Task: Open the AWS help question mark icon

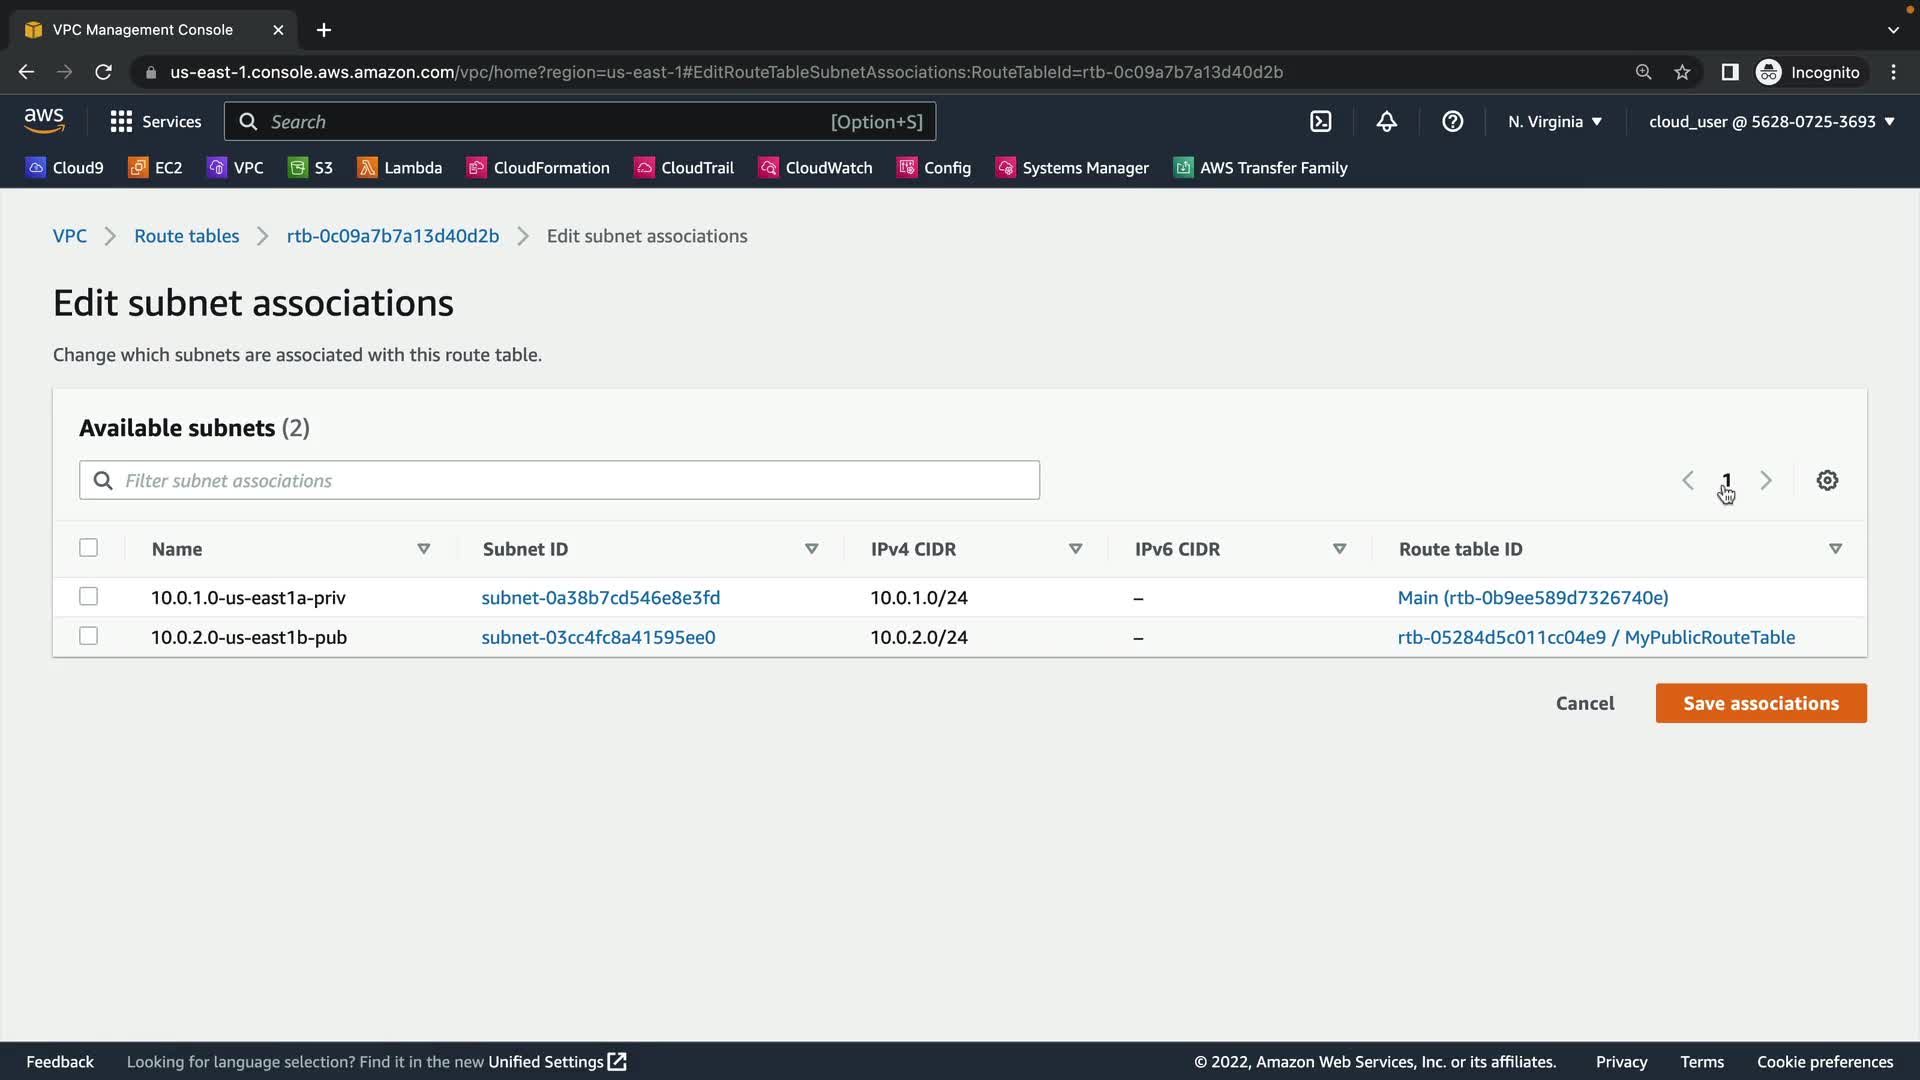Action: pos(1452,122)
